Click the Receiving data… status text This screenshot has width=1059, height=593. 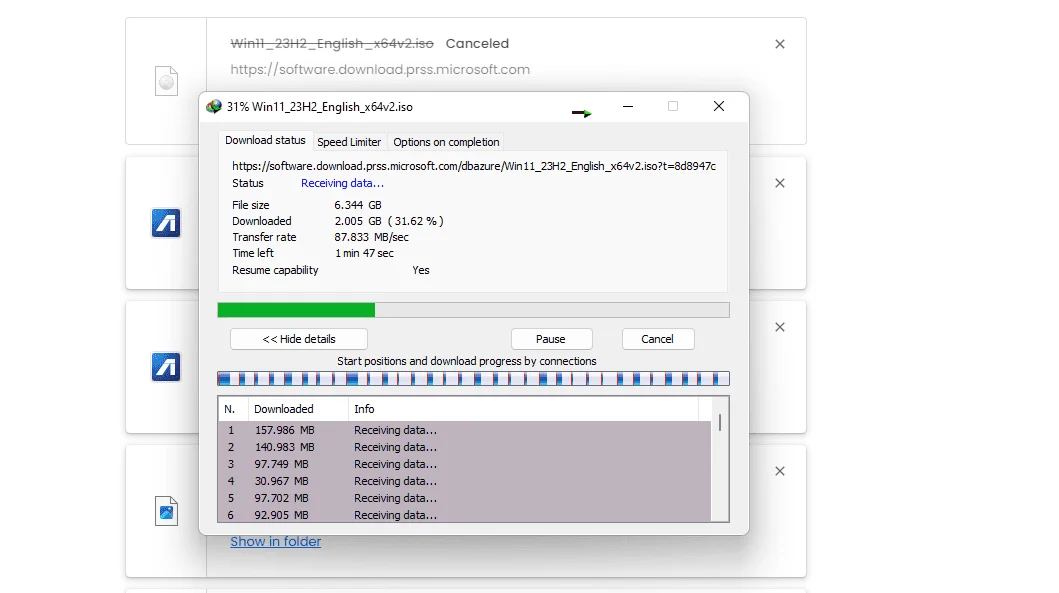pos(342,183)
